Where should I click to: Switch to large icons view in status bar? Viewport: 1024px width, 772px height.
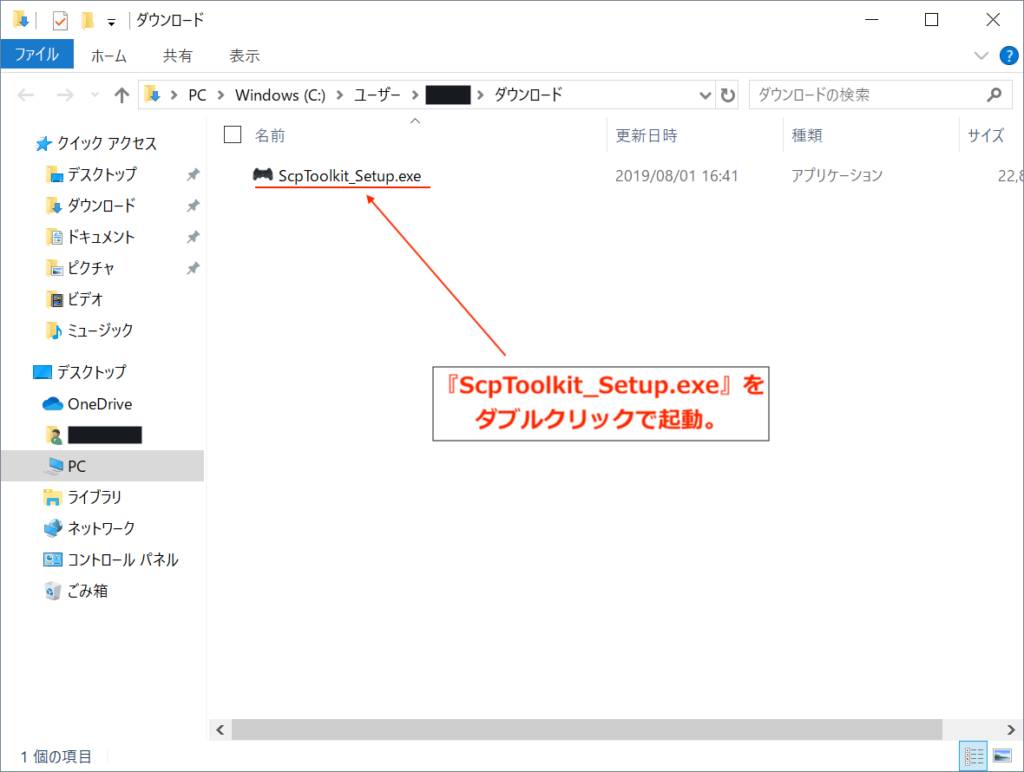click(x=1002, y=756)
